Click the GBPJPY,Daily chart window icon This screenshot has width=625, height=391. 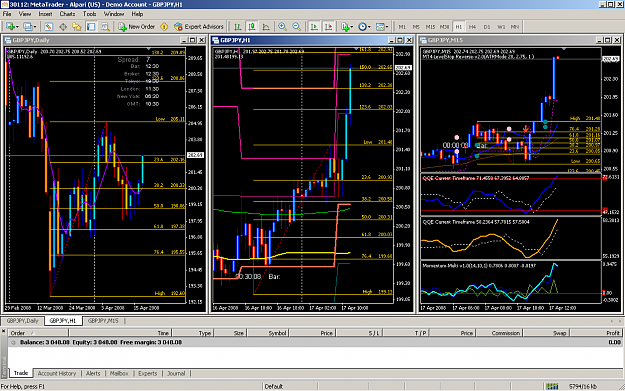tap(8, 40)
